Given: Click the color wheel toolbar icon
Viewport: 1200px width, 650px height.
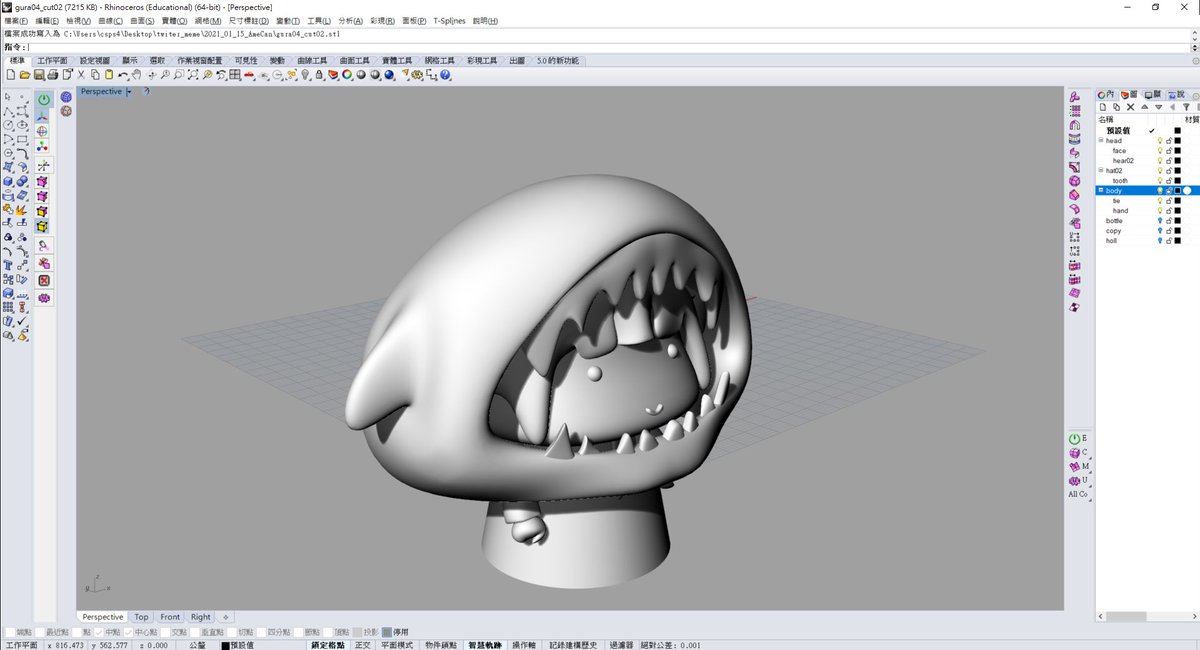Looking at the screenshot, I should (346, 75).
